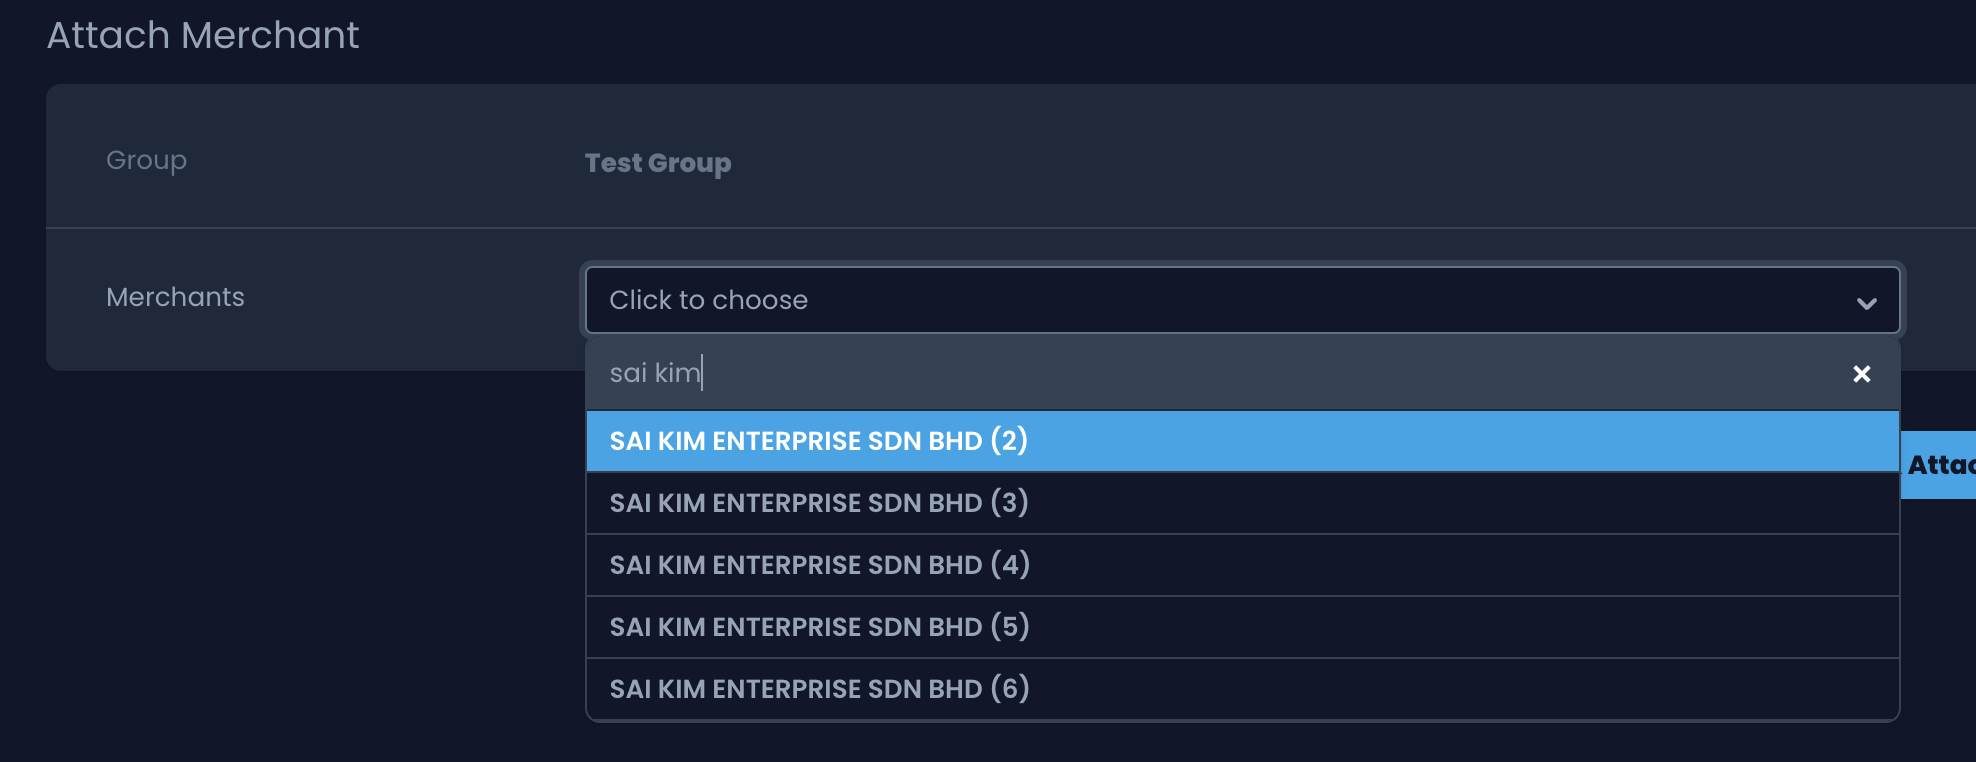Click the word 'kim' in search box
The height and width of the screenshot is (762, 1976).
(677, 373)
